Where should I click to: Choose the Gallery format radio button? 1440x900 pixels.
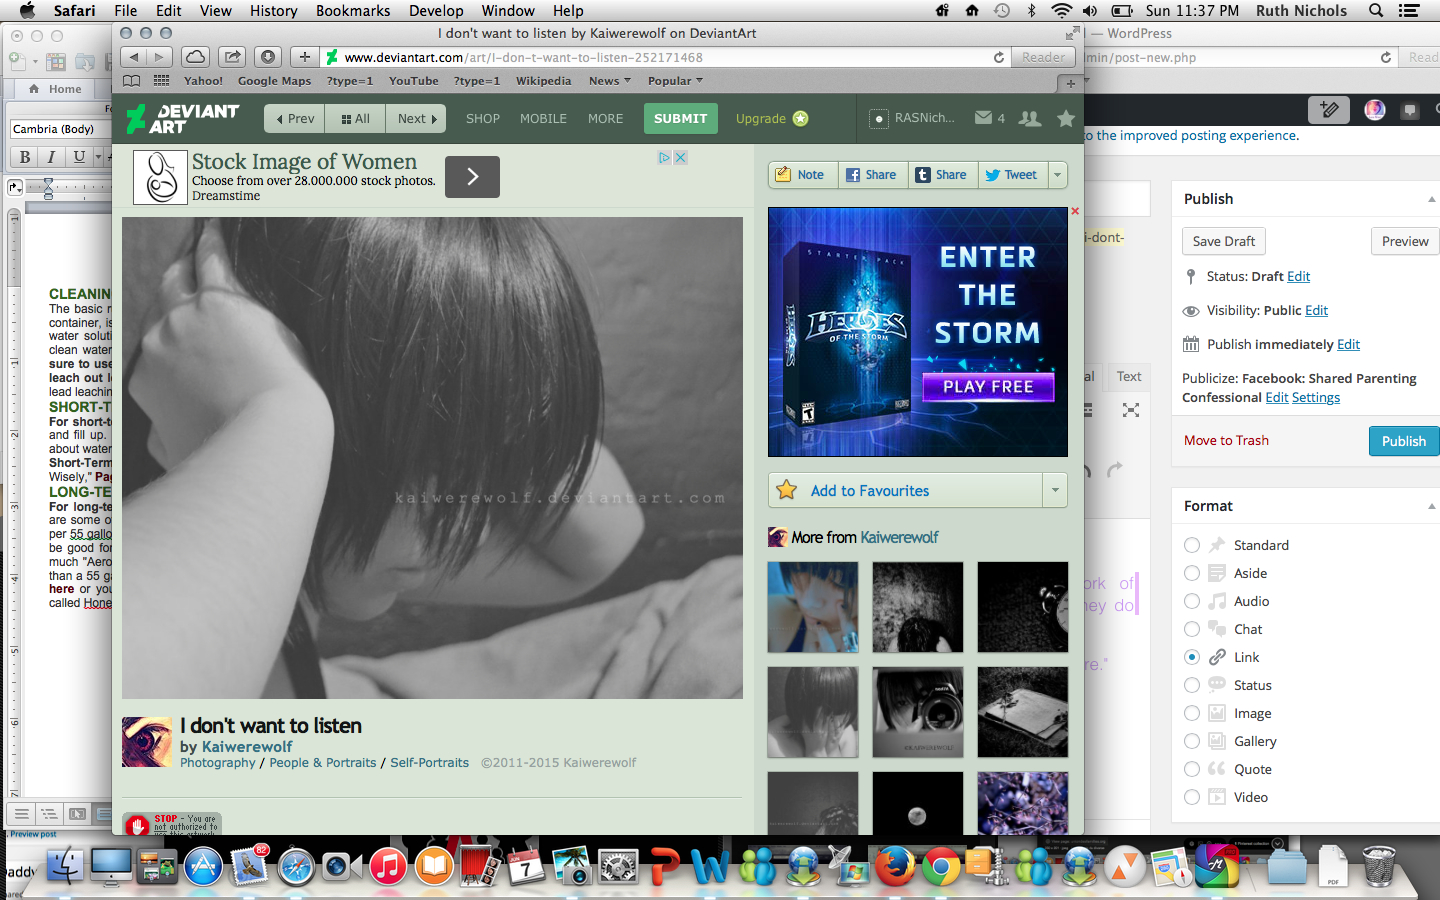click(1192, 741)
